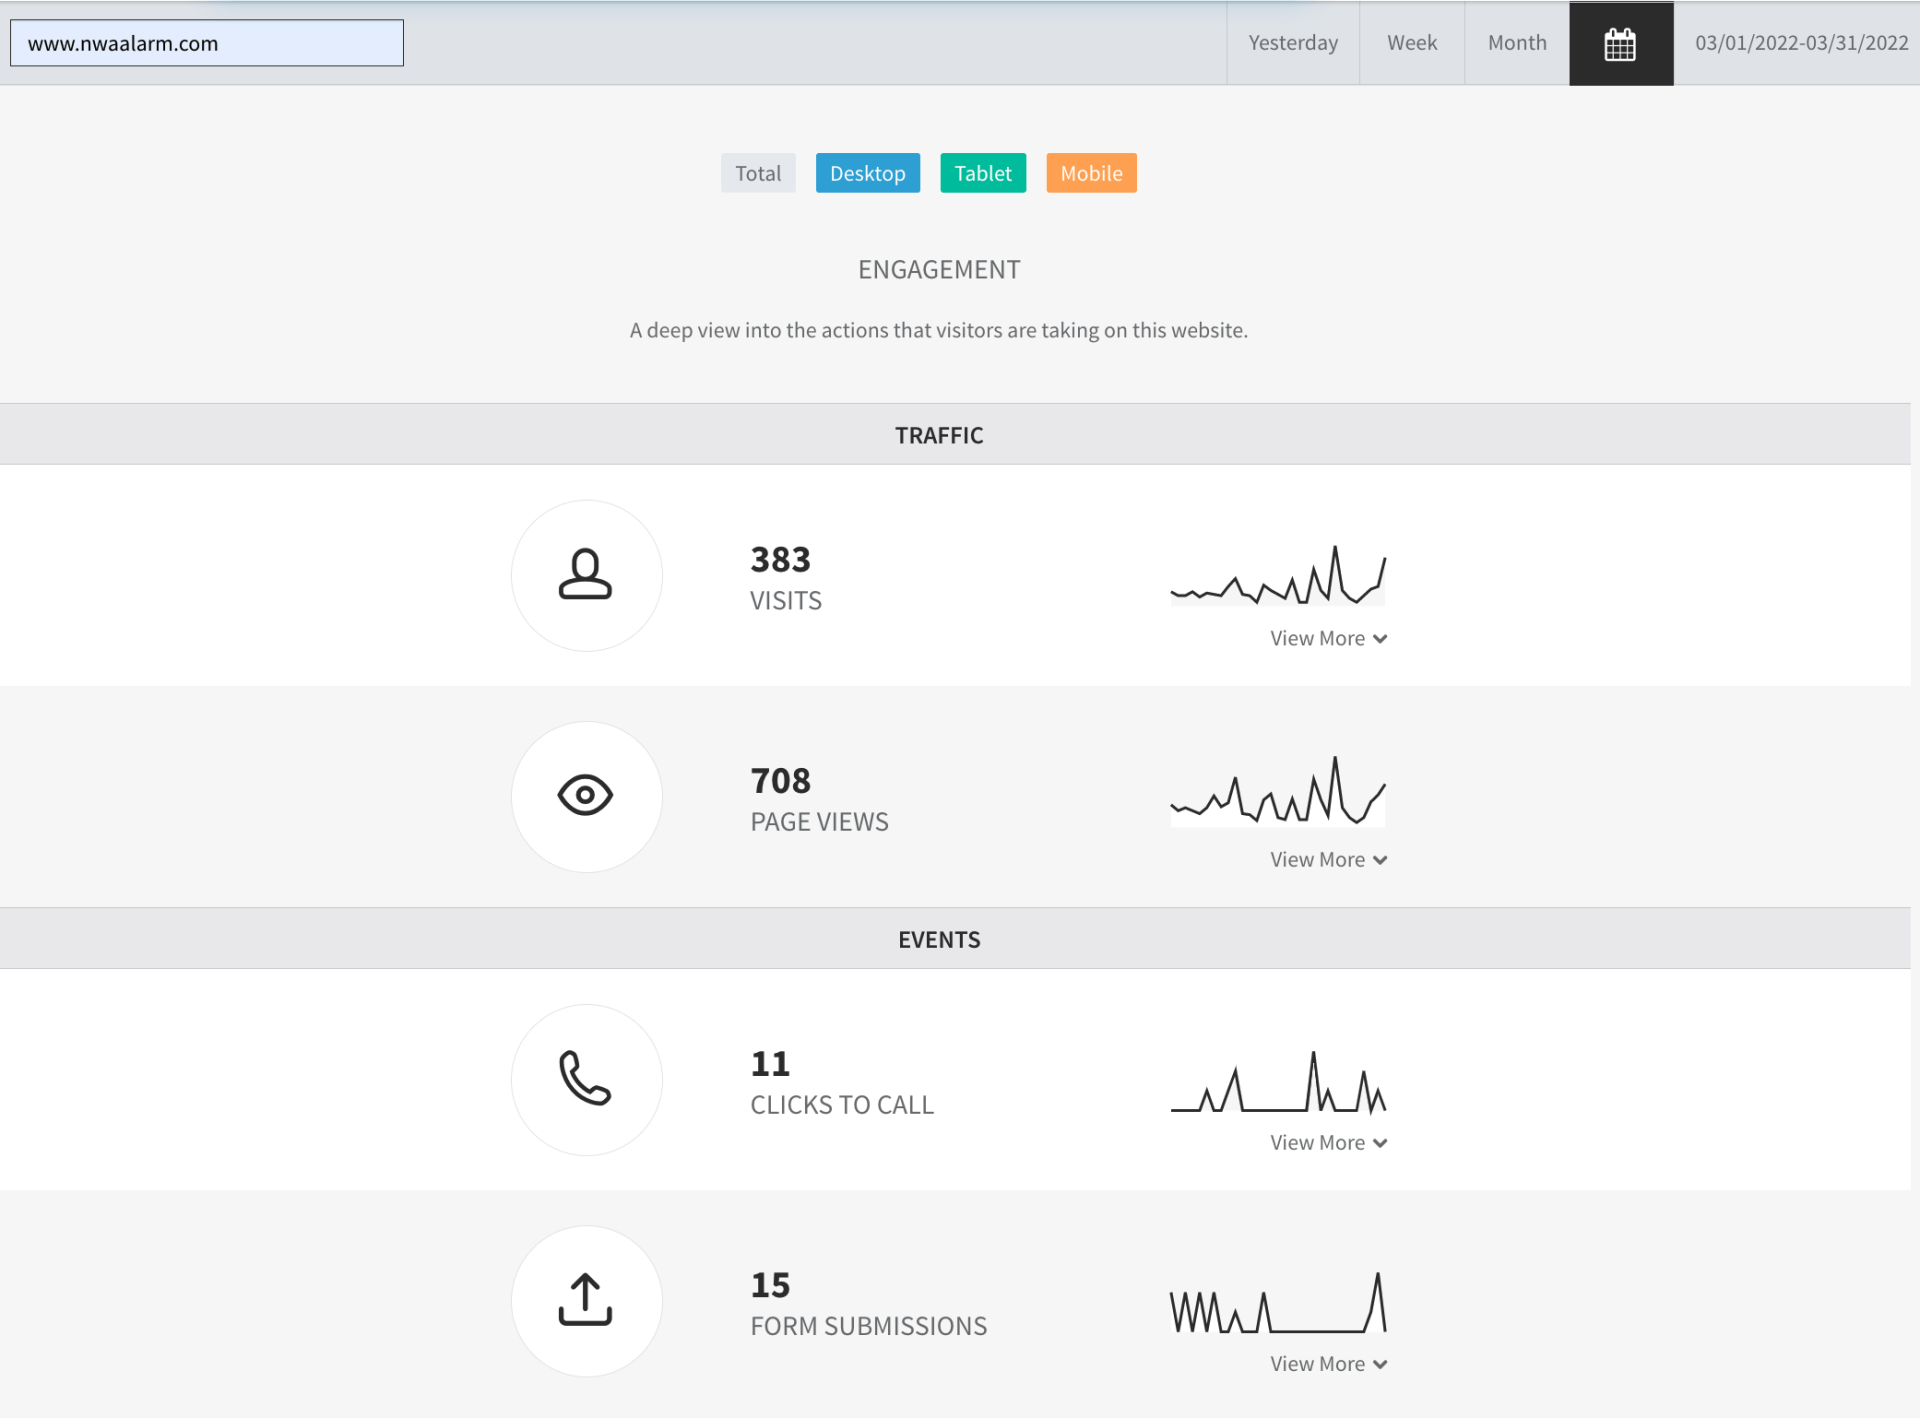Image resolution: width=1920 pixels, height=1418 pixels.
Task: Expand View More under Clicks to Call
Action: 1328,1143
